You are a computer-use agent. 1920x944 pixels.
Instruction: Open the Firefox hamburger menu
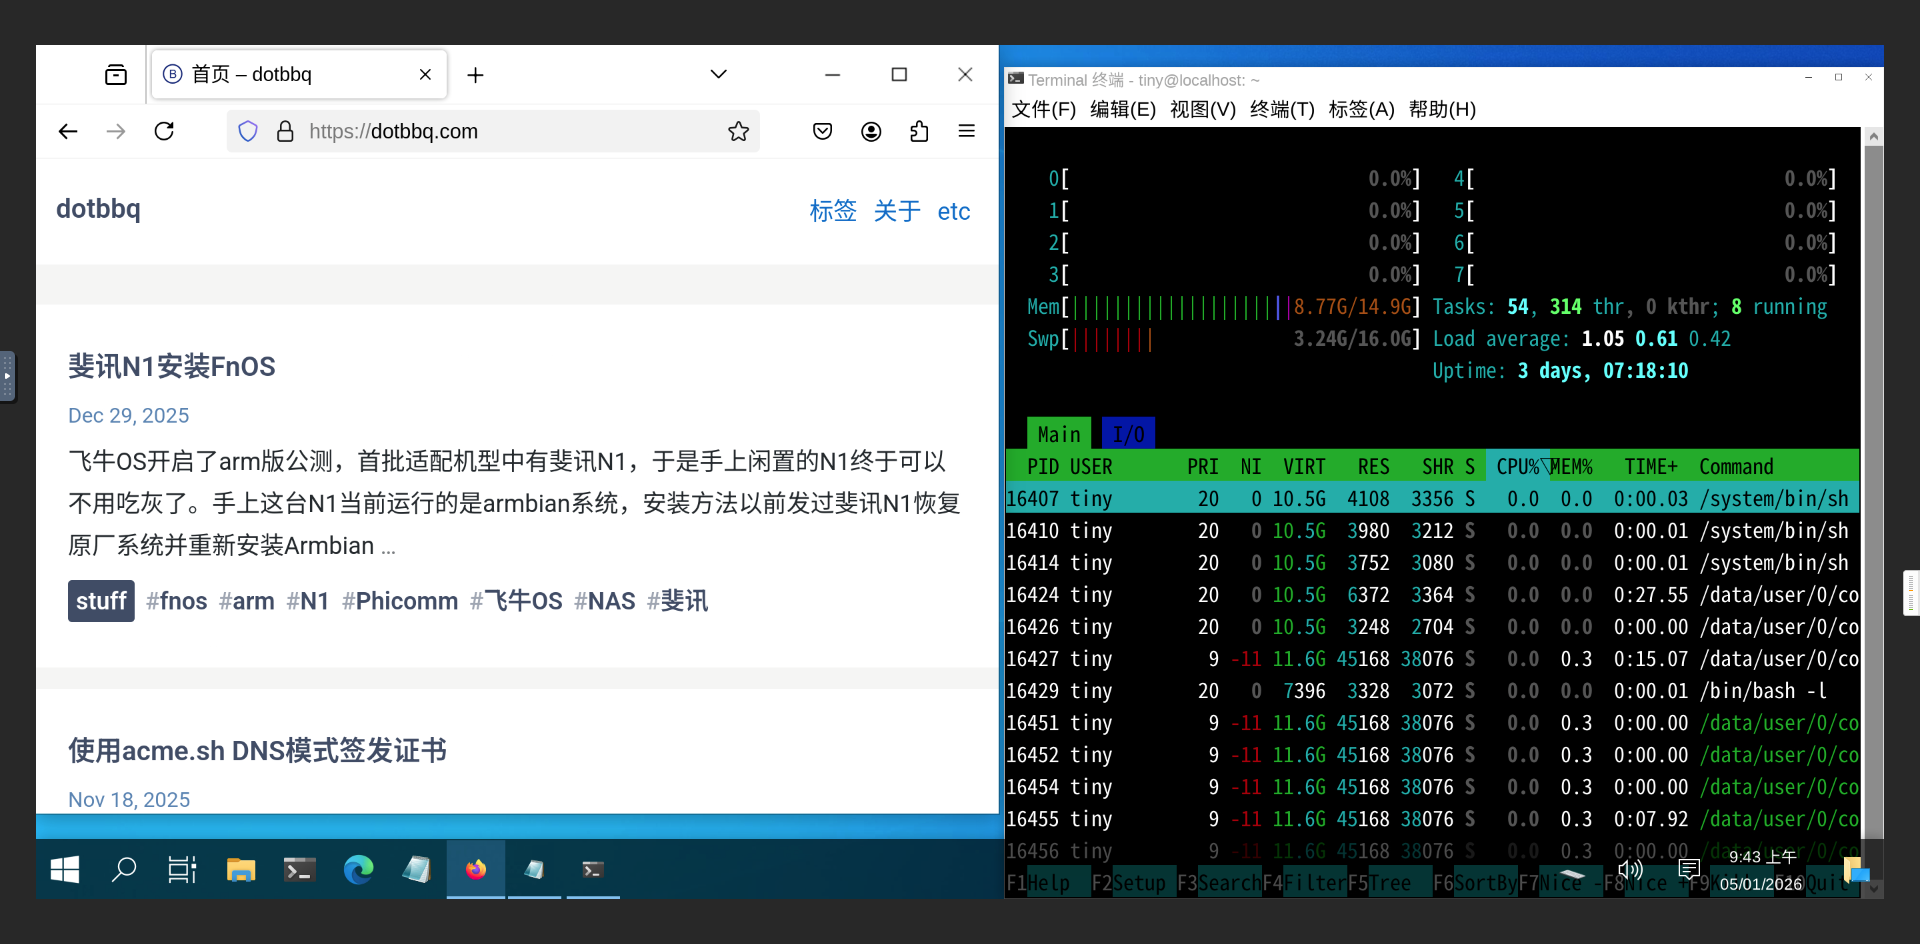966,131
